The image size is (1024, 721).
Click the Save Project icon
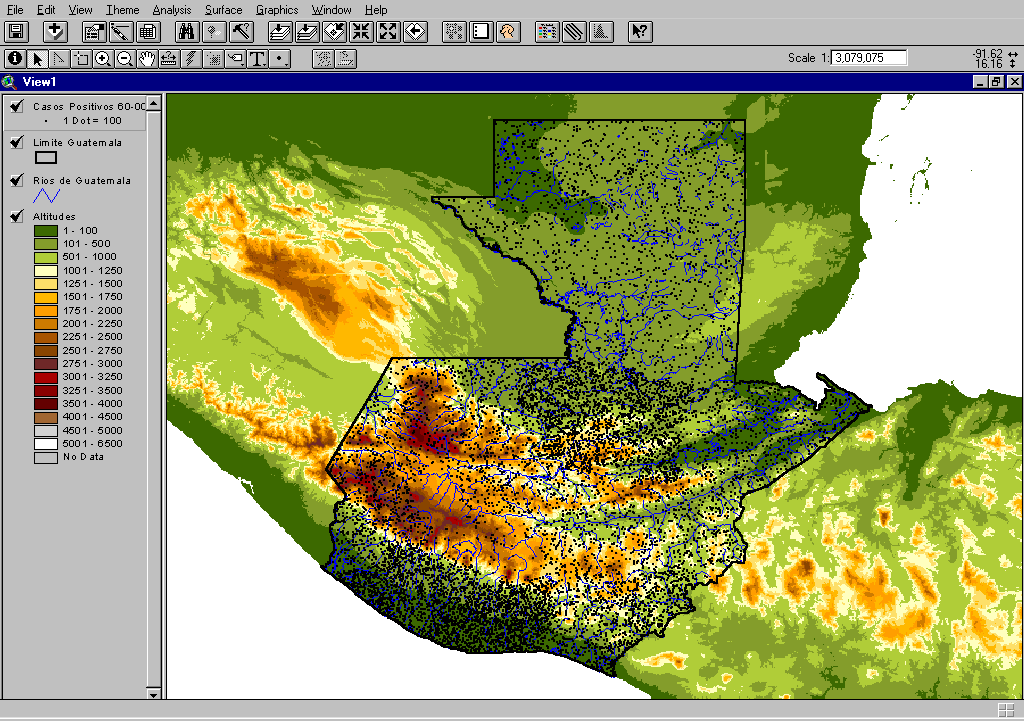click(16, 32)
